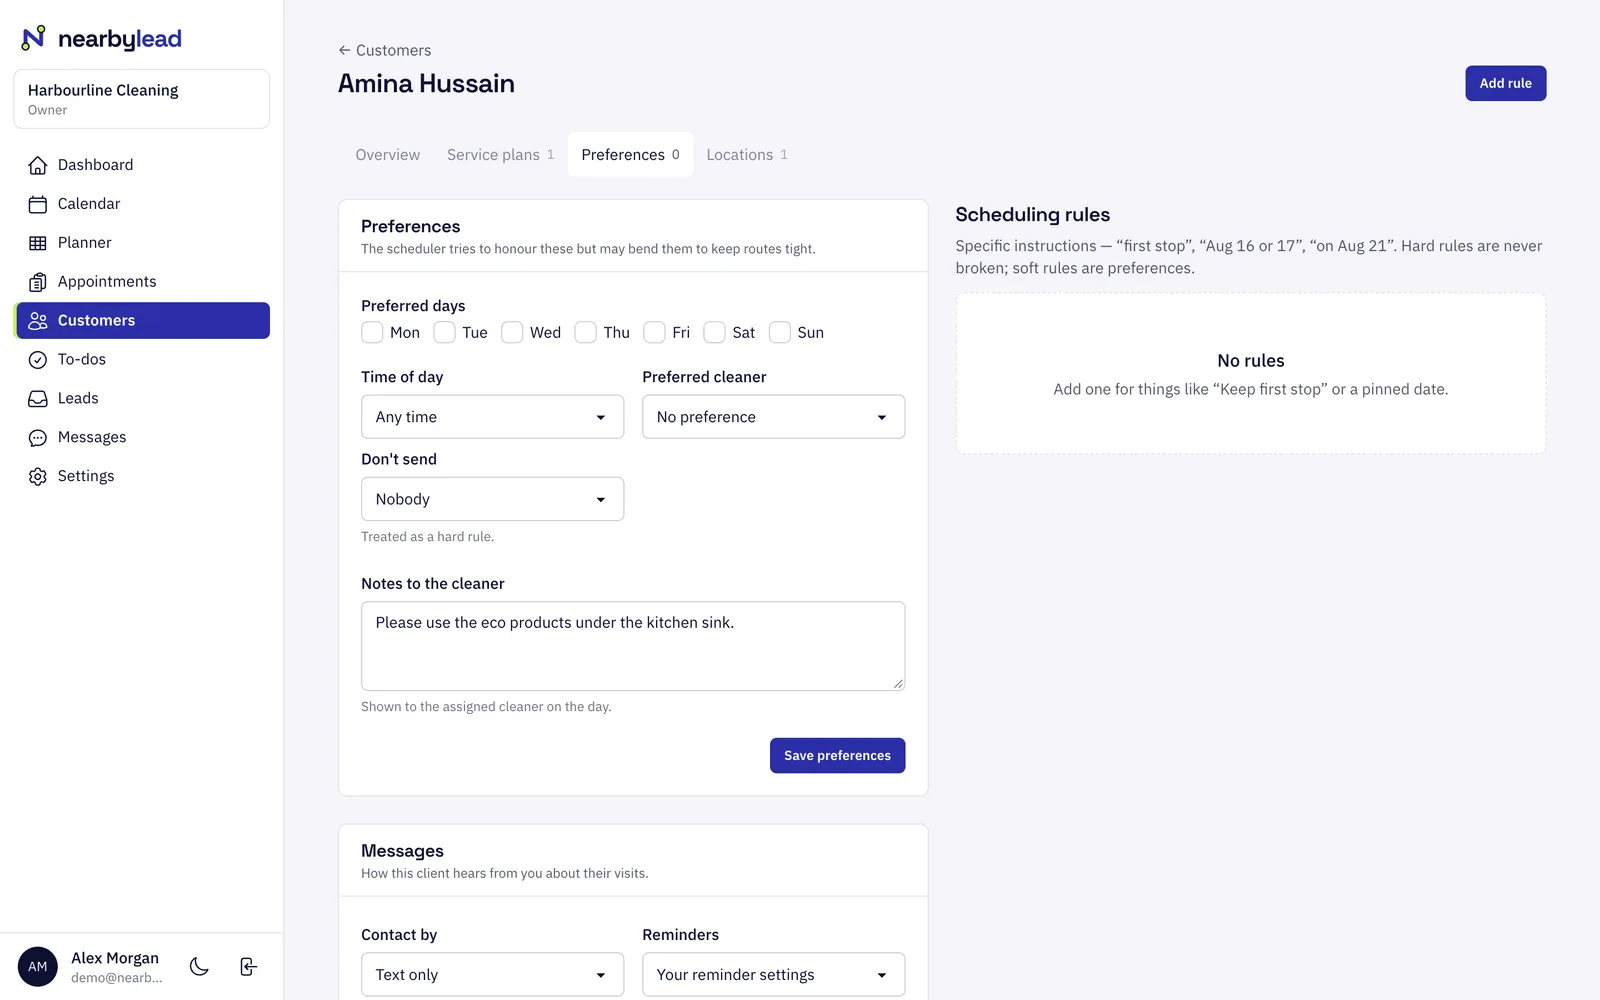Open Messages via the chat bubble icon
Viewport: 1600px width, 1000px height.
38,438
